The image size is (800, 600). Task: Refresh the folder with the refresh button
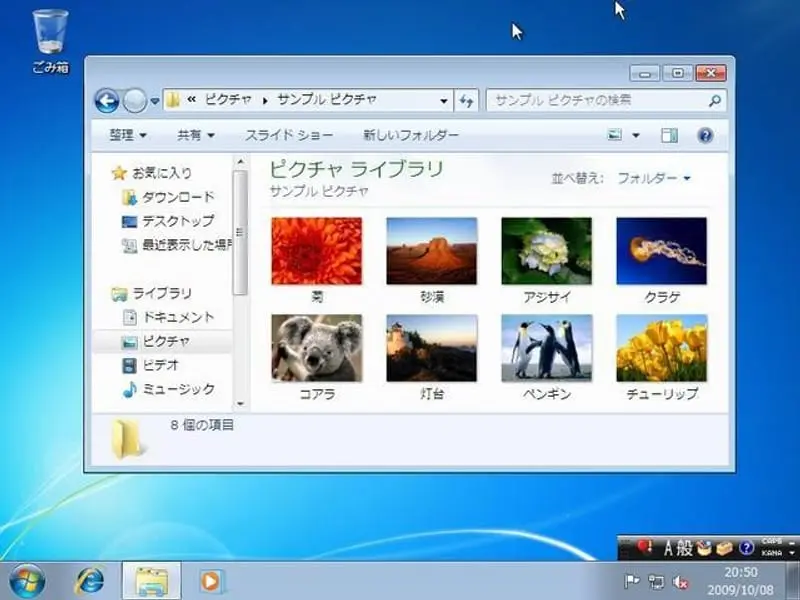(x=466, y=101)
